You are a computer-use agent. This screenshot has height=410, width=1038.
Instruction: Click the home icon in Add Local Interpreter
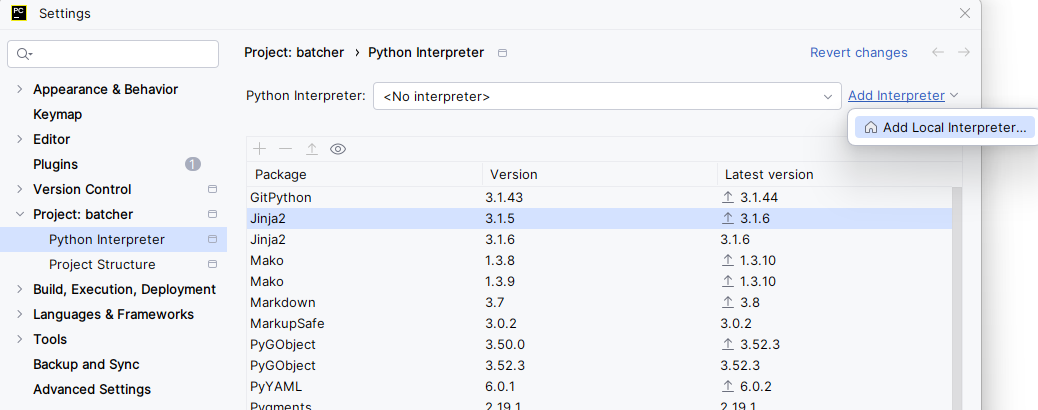click(871, 128)
